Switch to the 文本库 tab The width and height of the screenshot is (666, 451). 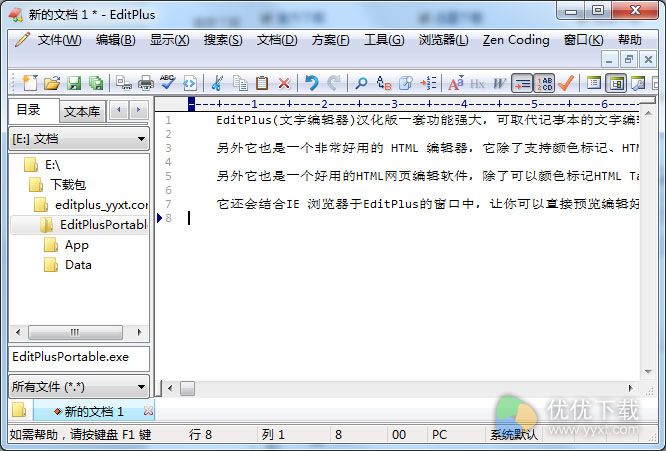coord(82,112)
